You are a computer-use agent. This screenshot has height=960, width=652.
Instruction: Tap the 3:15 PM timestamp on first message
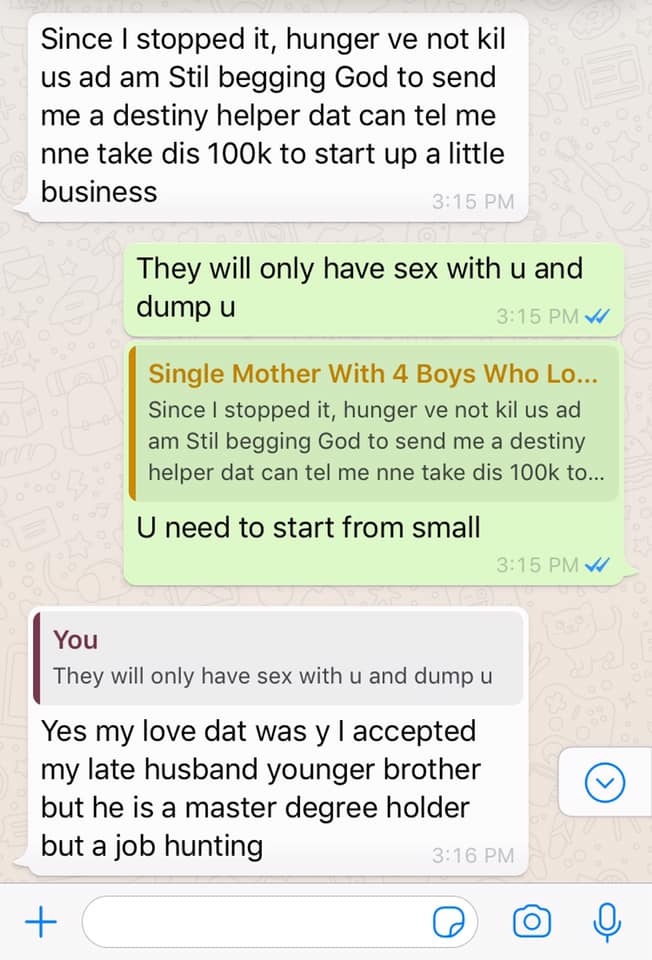[x=473, y=201]
